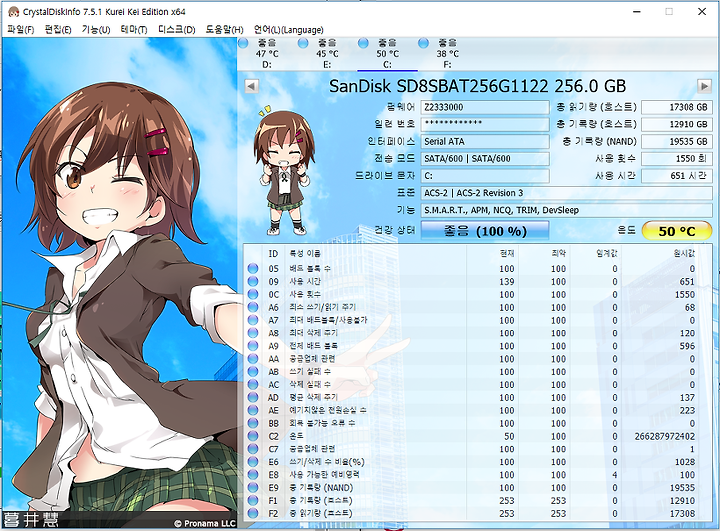Click the status icon of attribute AD
Viewport: 720px width, 531px height.
coord(253,397)
